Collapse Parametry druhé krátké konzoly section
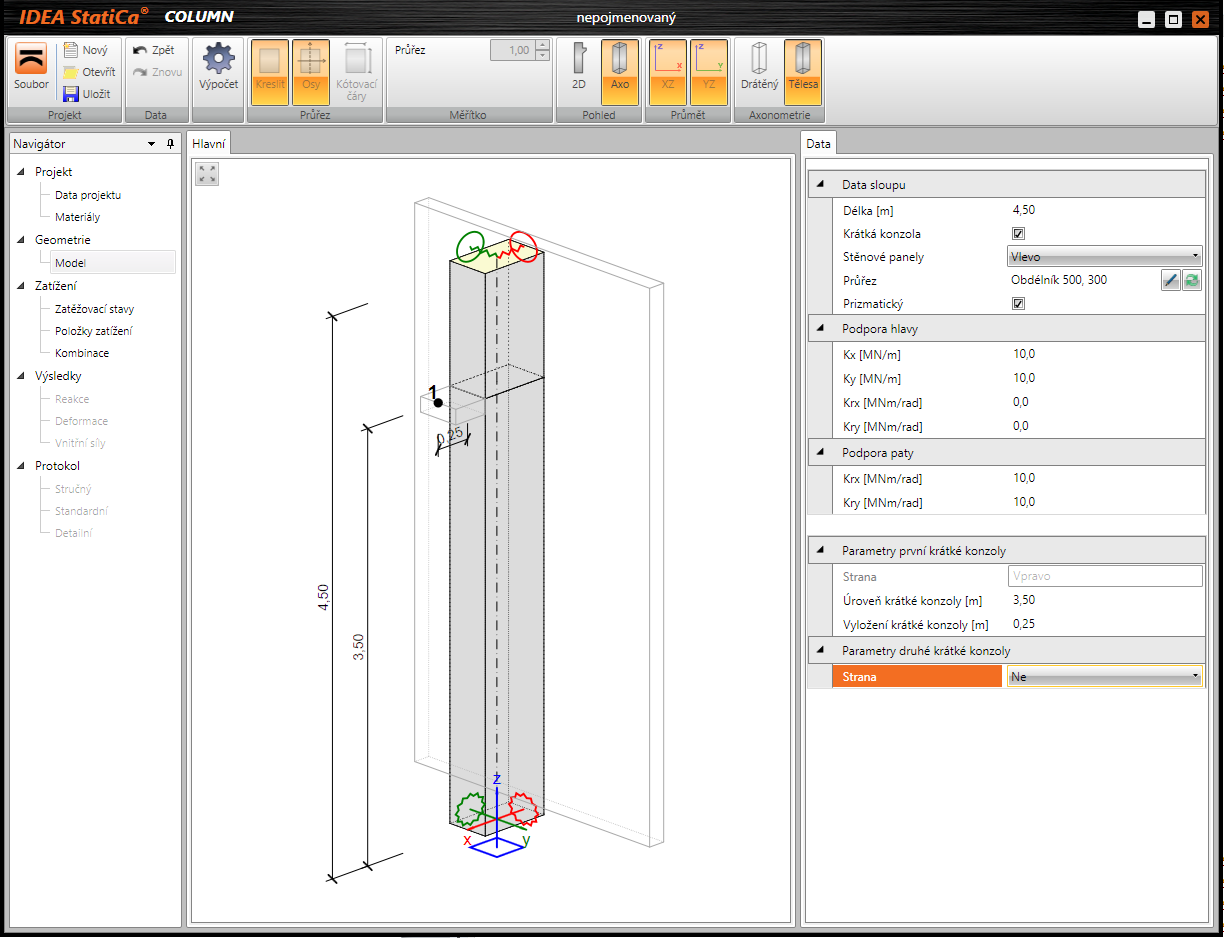Viewport: 1224px width, 938px height. click(821, 651)
